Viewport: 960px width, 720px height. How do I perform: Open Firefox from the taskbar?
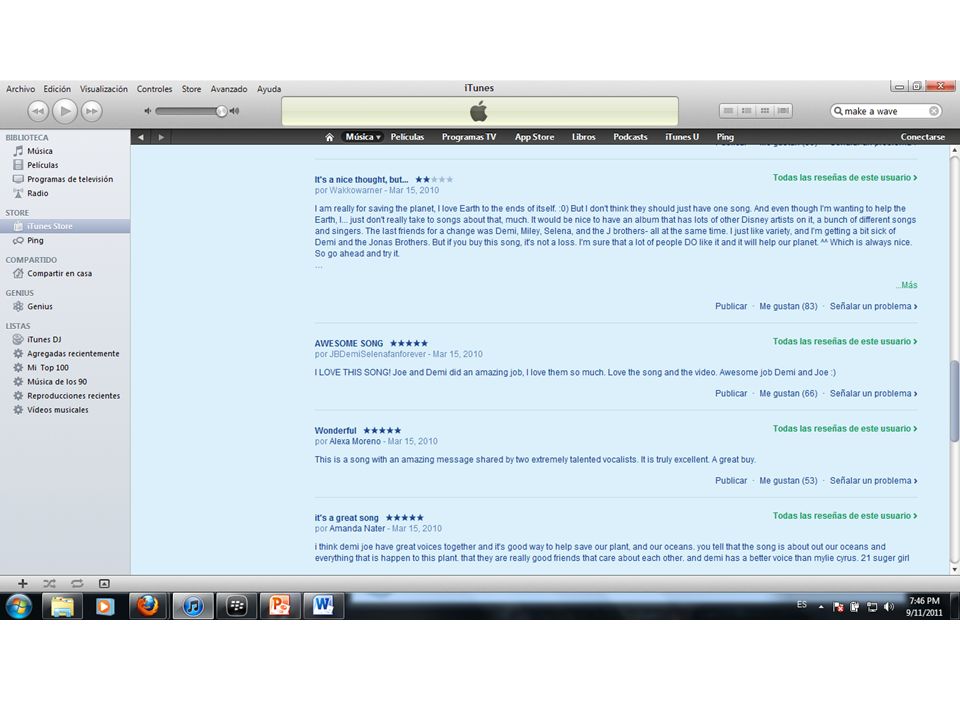coord(147,606)
